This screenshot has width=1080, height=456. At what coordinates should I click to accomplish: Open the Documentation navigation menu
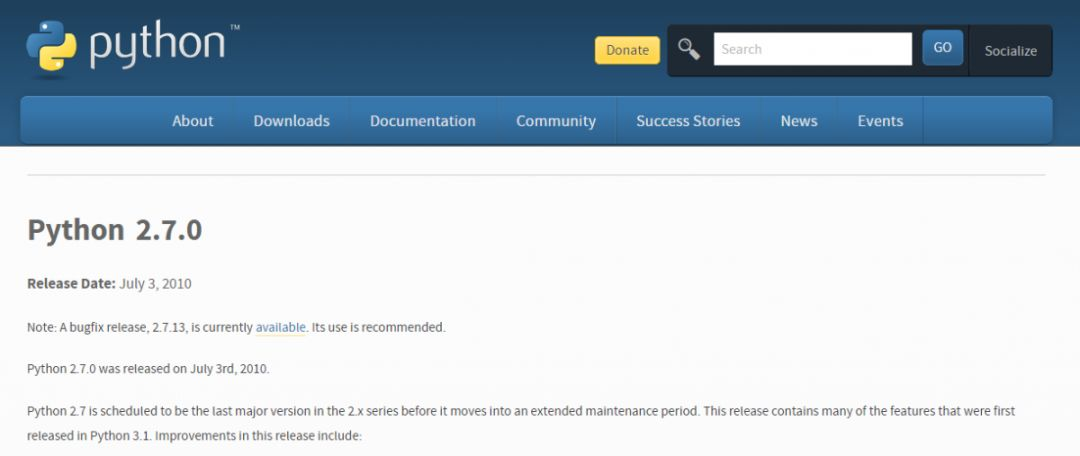[422, 121]
